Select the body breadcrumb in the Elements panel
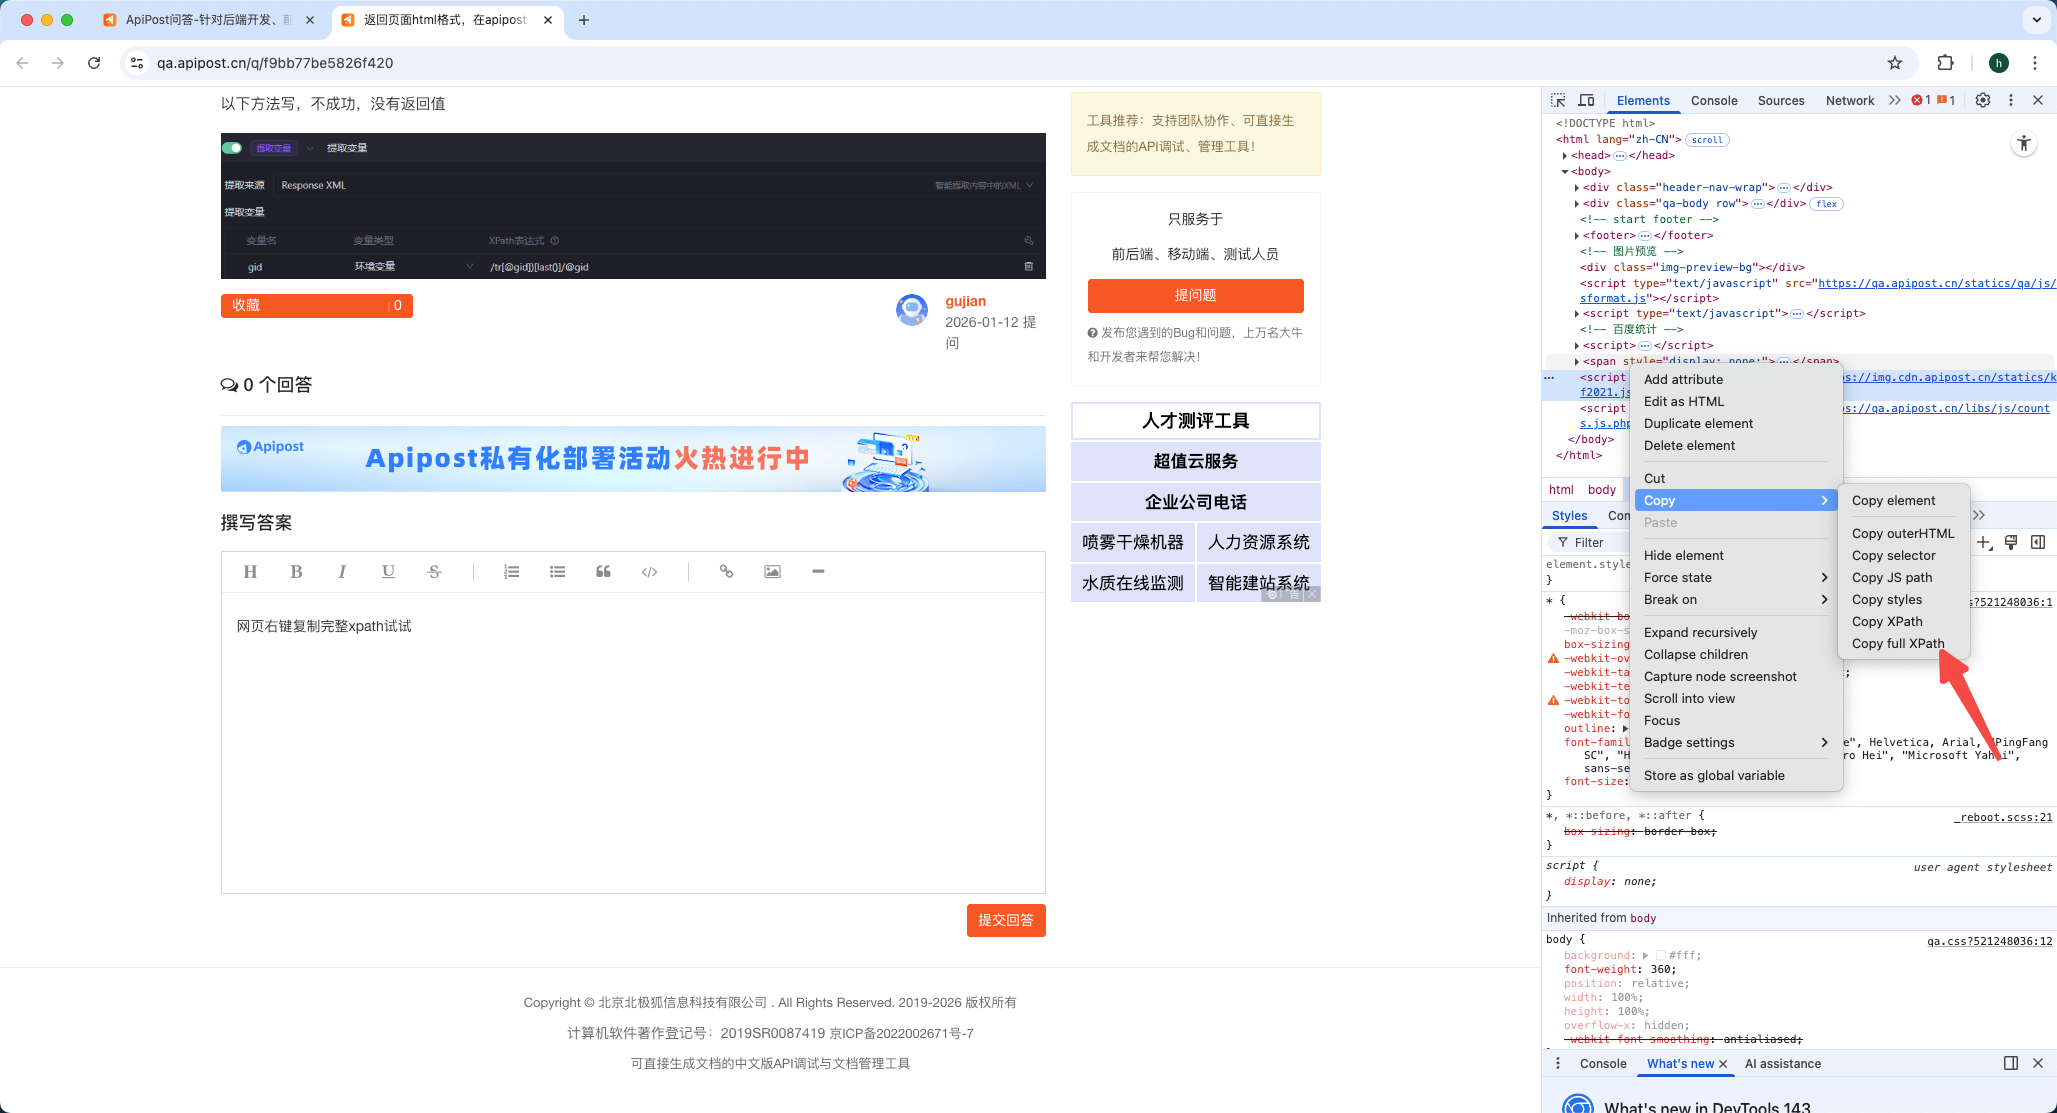 (1602, 490)
